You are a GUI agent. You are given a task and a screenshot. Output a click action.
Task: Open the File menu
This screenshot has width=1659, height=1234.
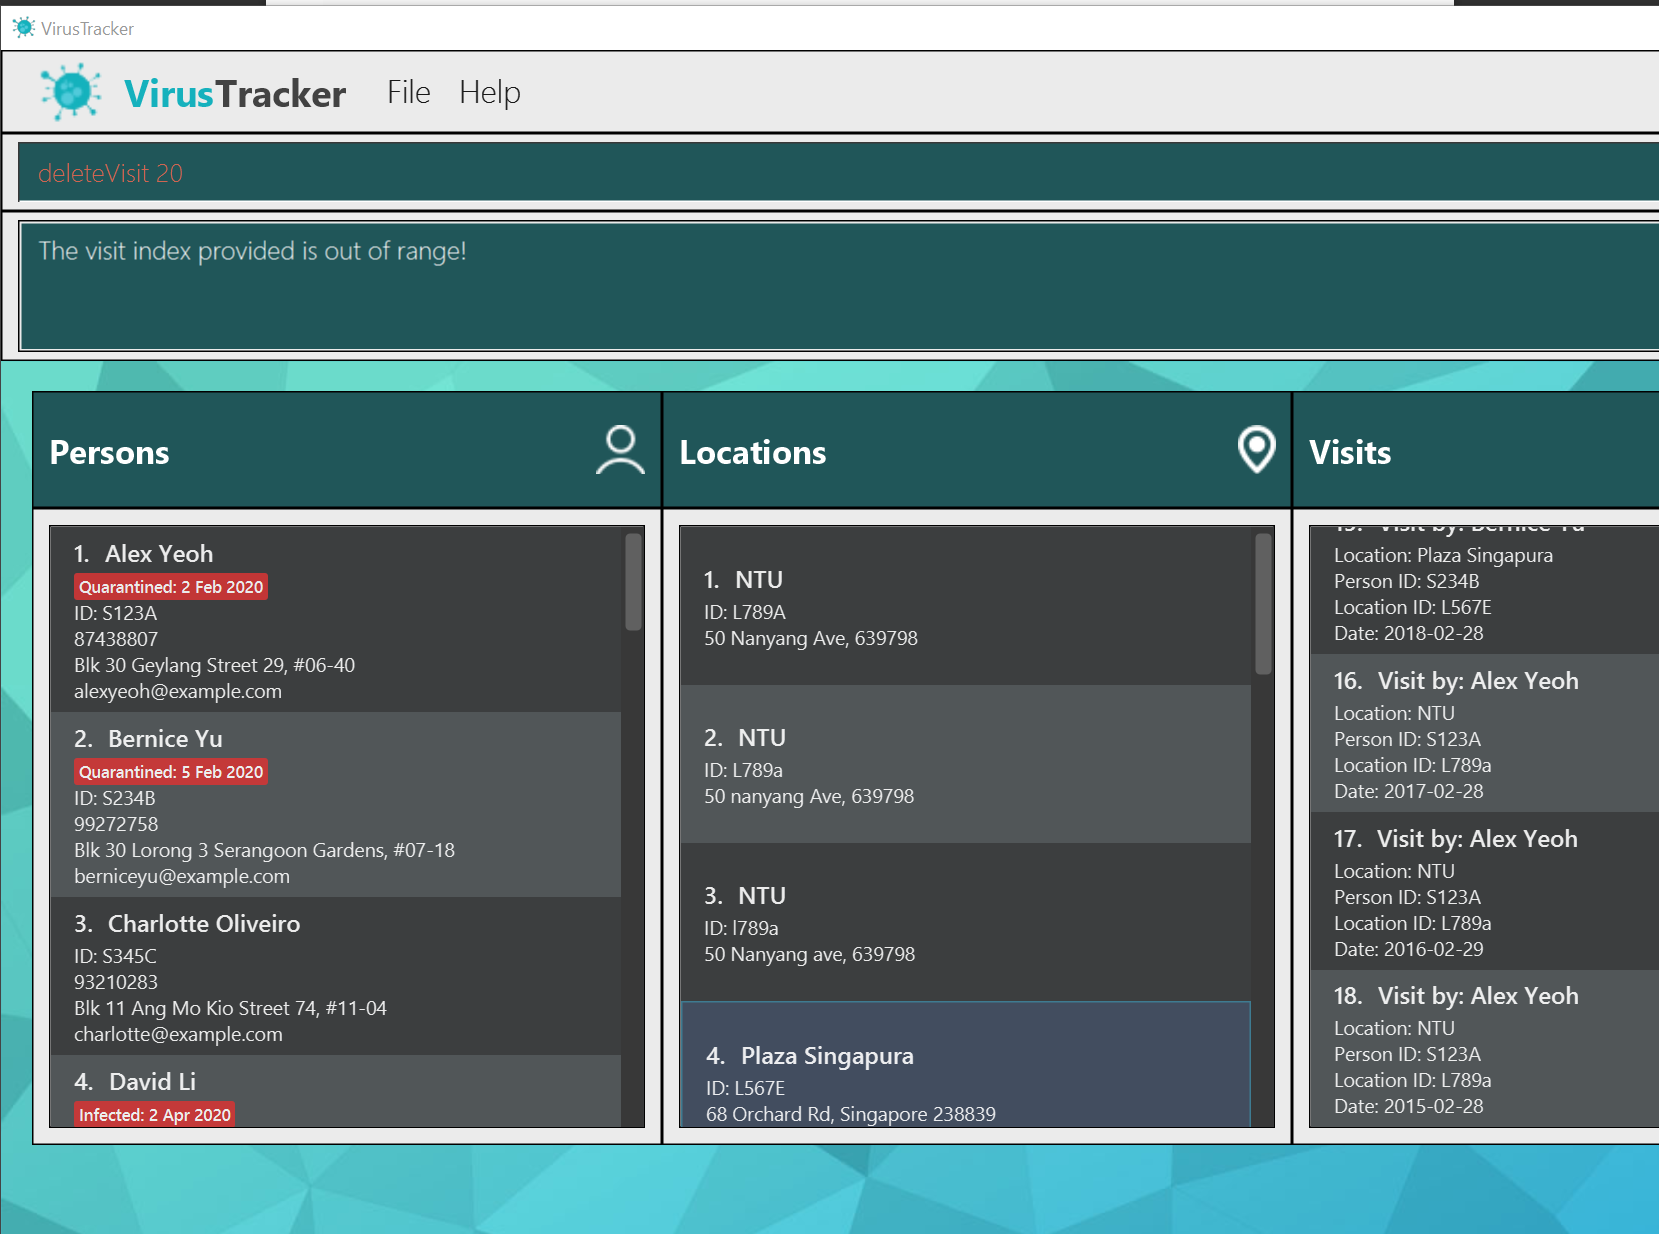(408, 92)
